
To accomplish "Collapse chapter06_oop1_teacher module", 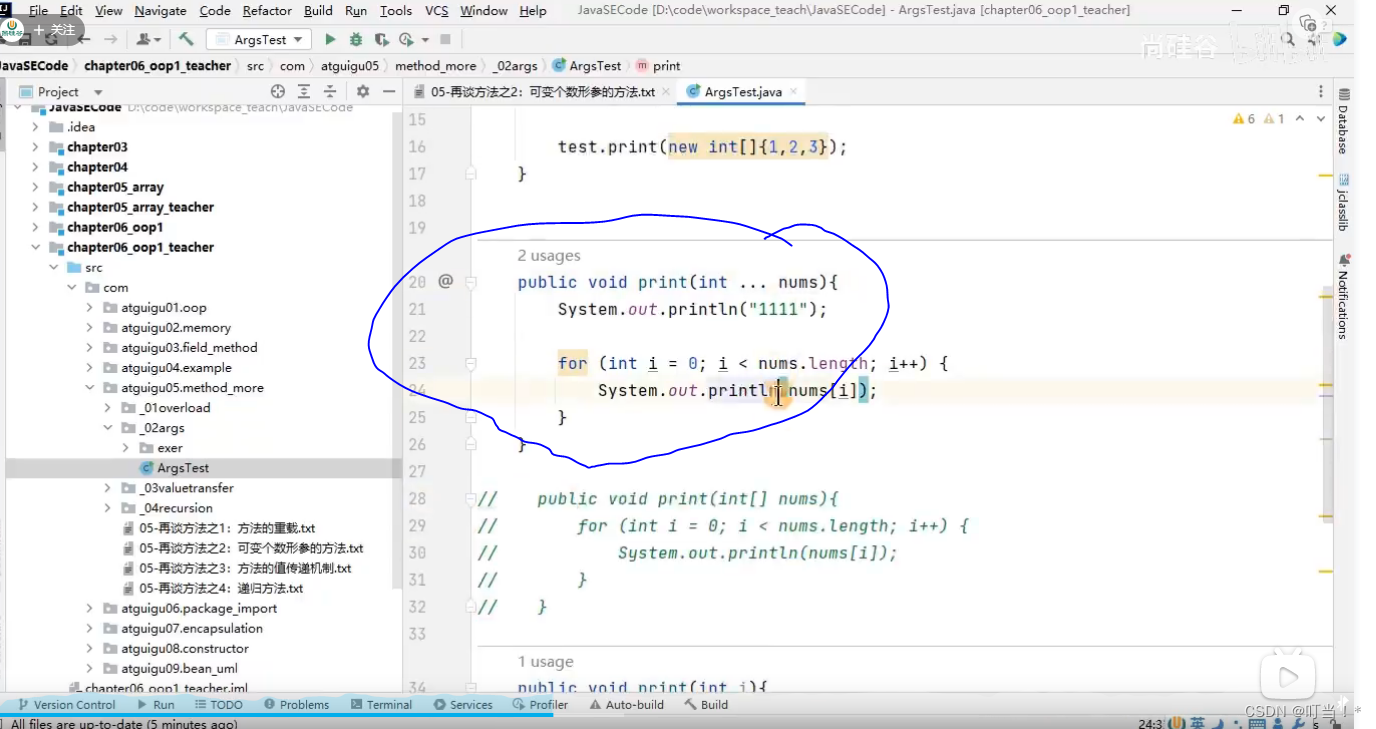I will point(36,247).
